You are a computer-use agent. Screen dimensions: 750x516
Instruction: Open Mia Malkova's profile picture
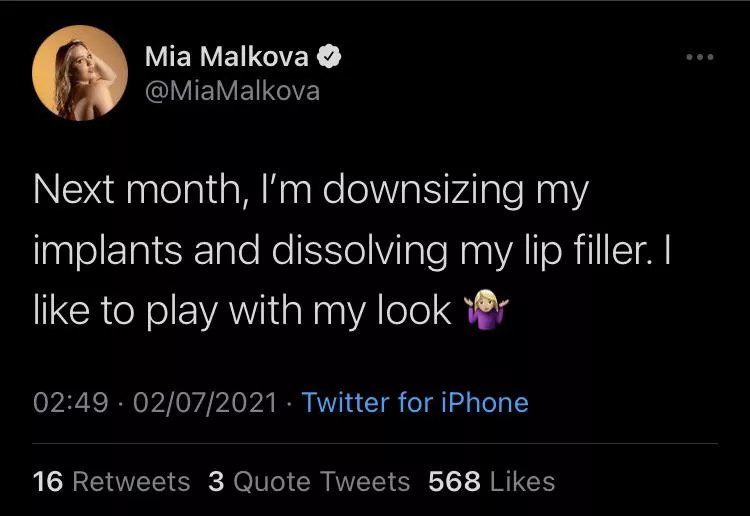click(80, 73)
